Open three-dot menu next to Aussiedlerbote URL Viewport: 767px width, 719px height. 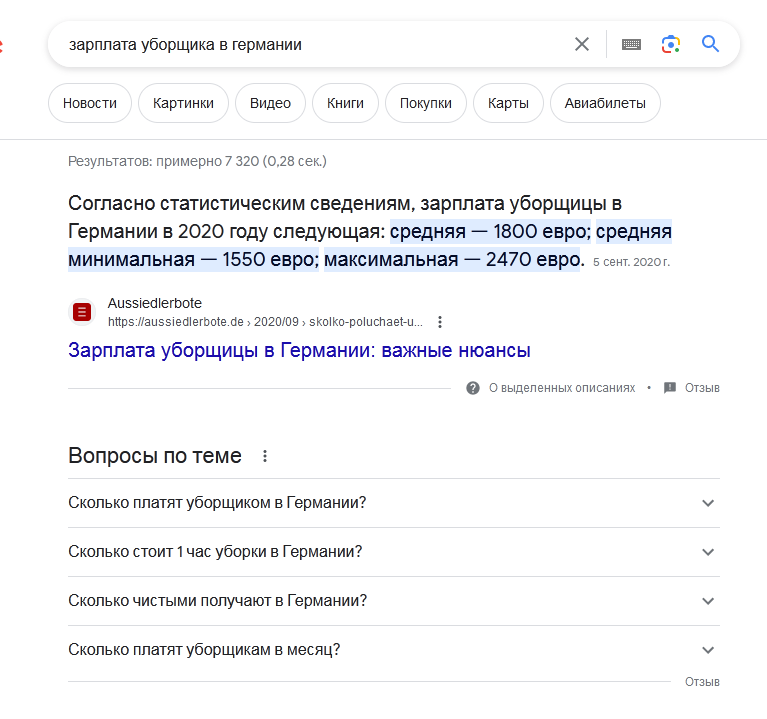(440, 322)
